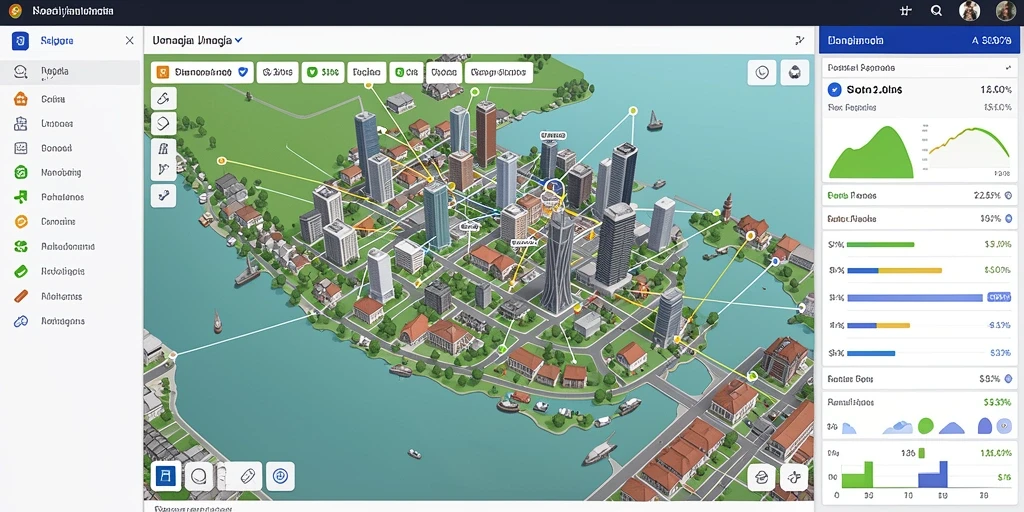Click the orange Canacine sidebar icon
The height and width of the screenshot is (512, 1024).
[x=21, y=221]
